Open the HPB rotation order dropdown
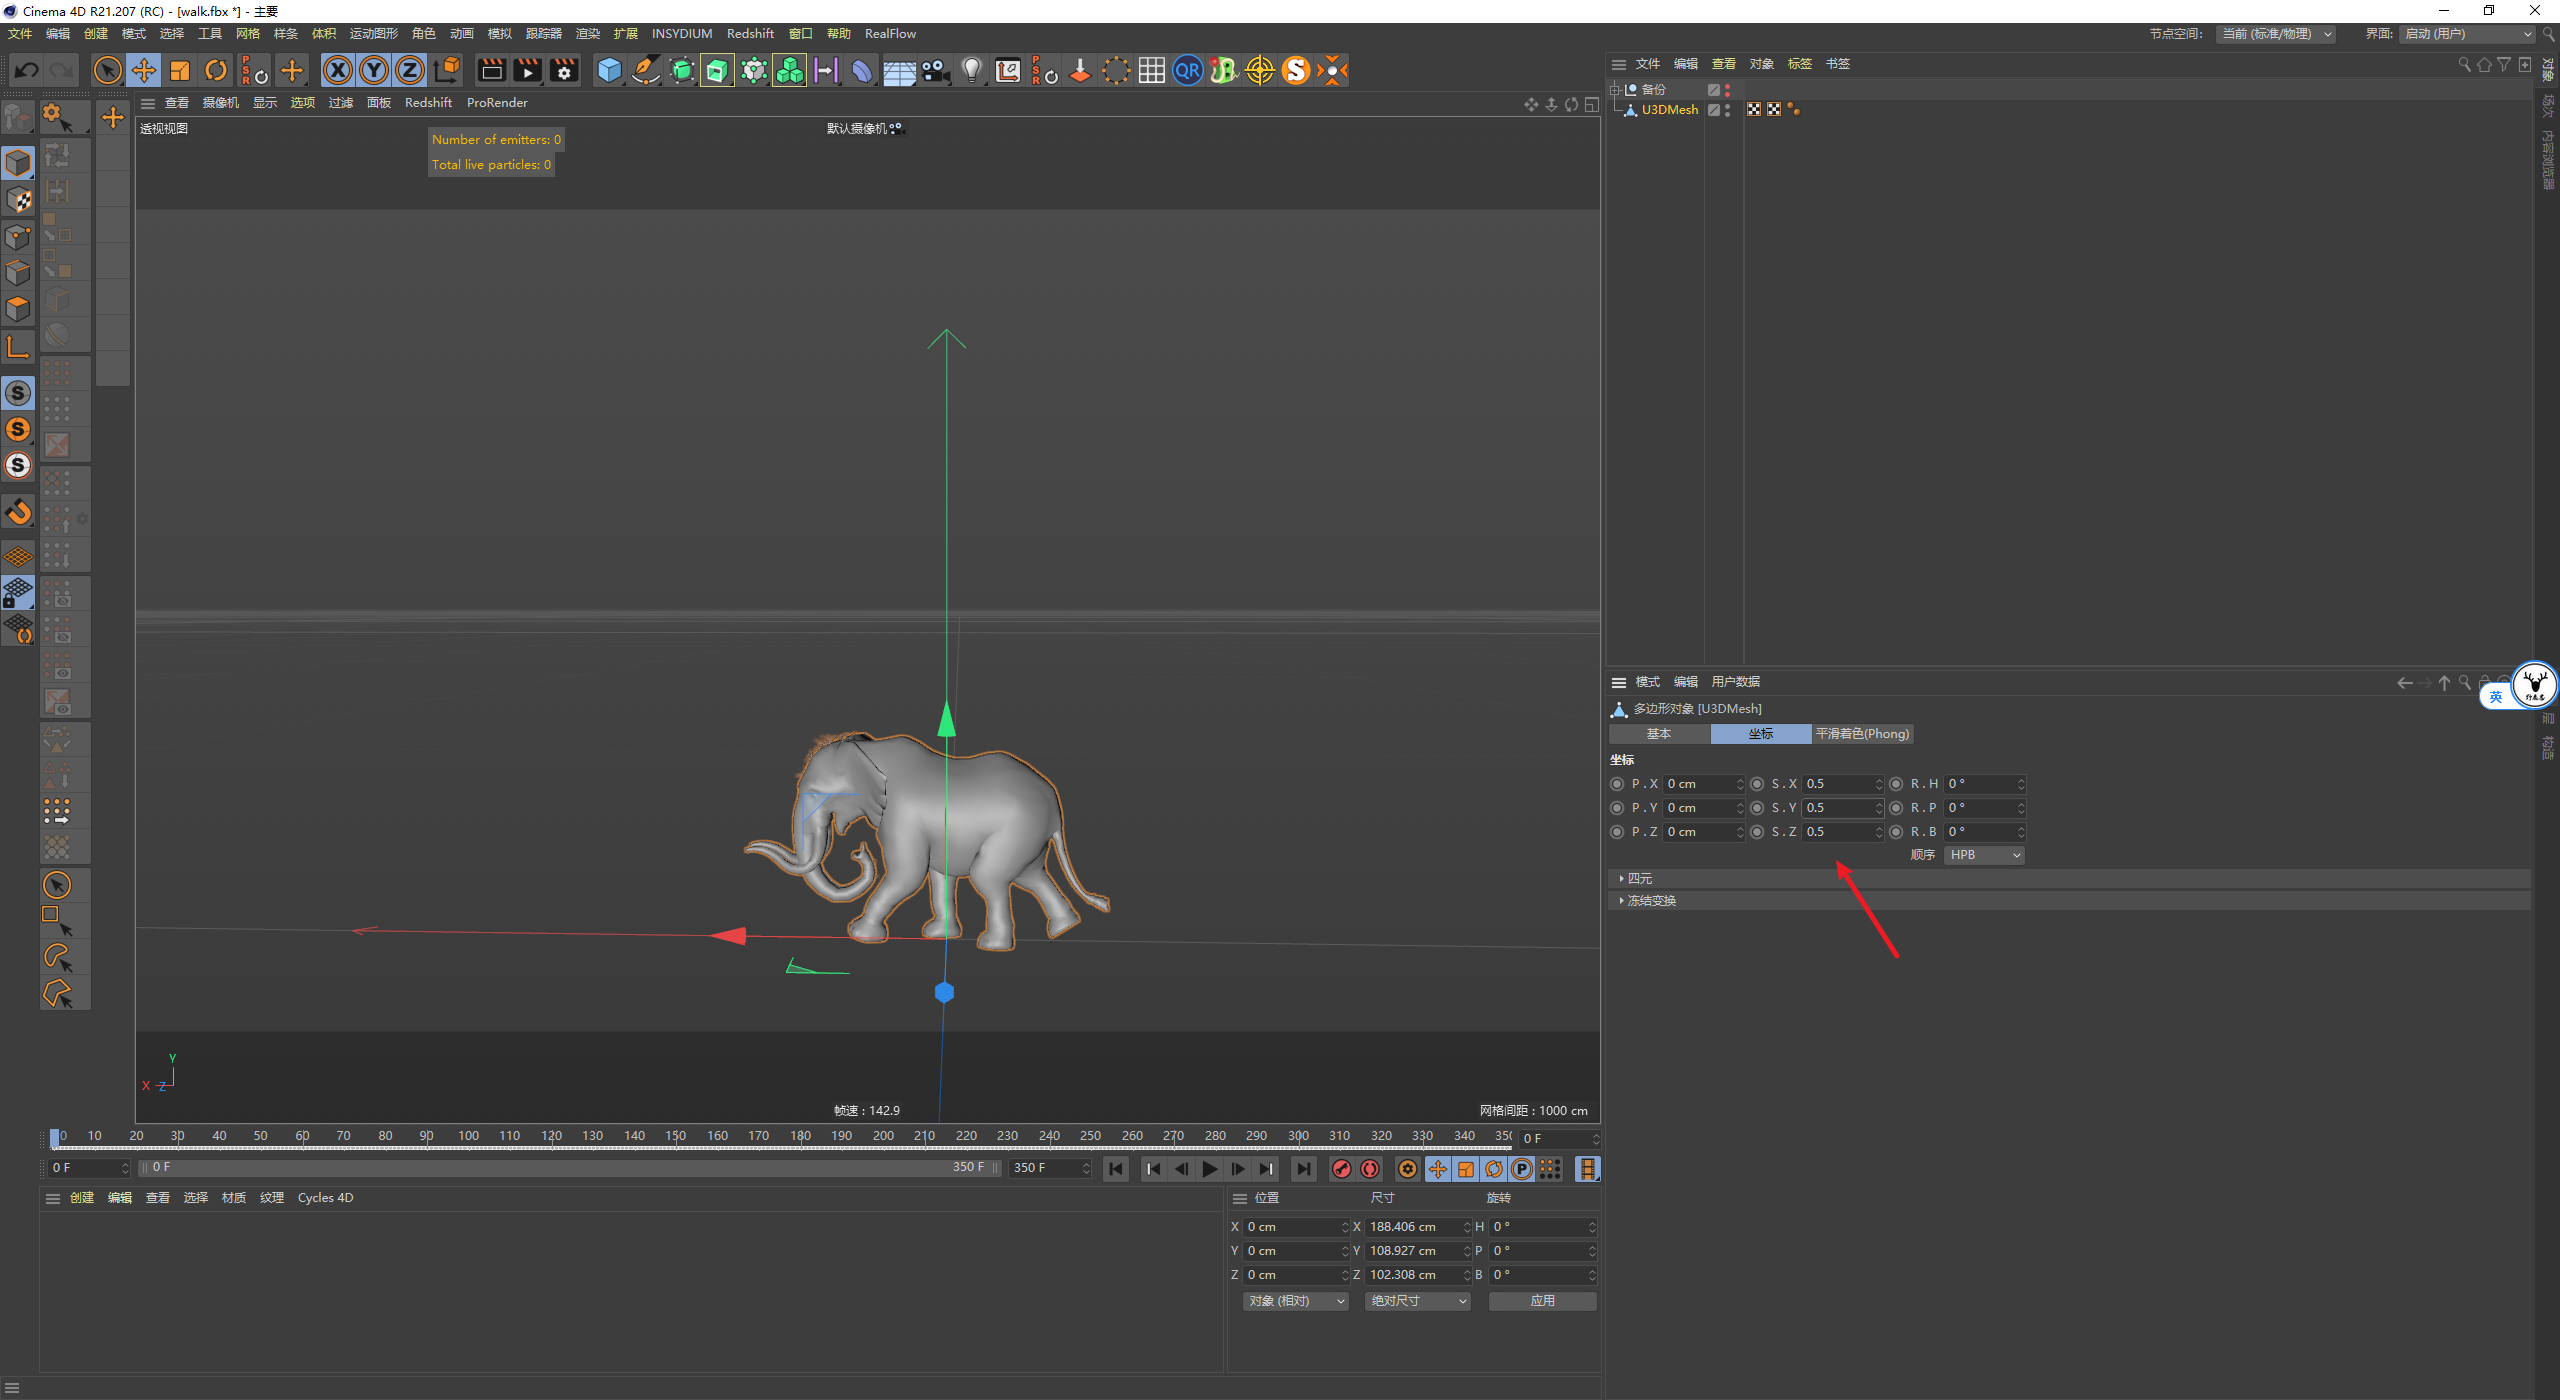The width and height of the screenshot is (2560, 1400). (x=1984, y=855)
